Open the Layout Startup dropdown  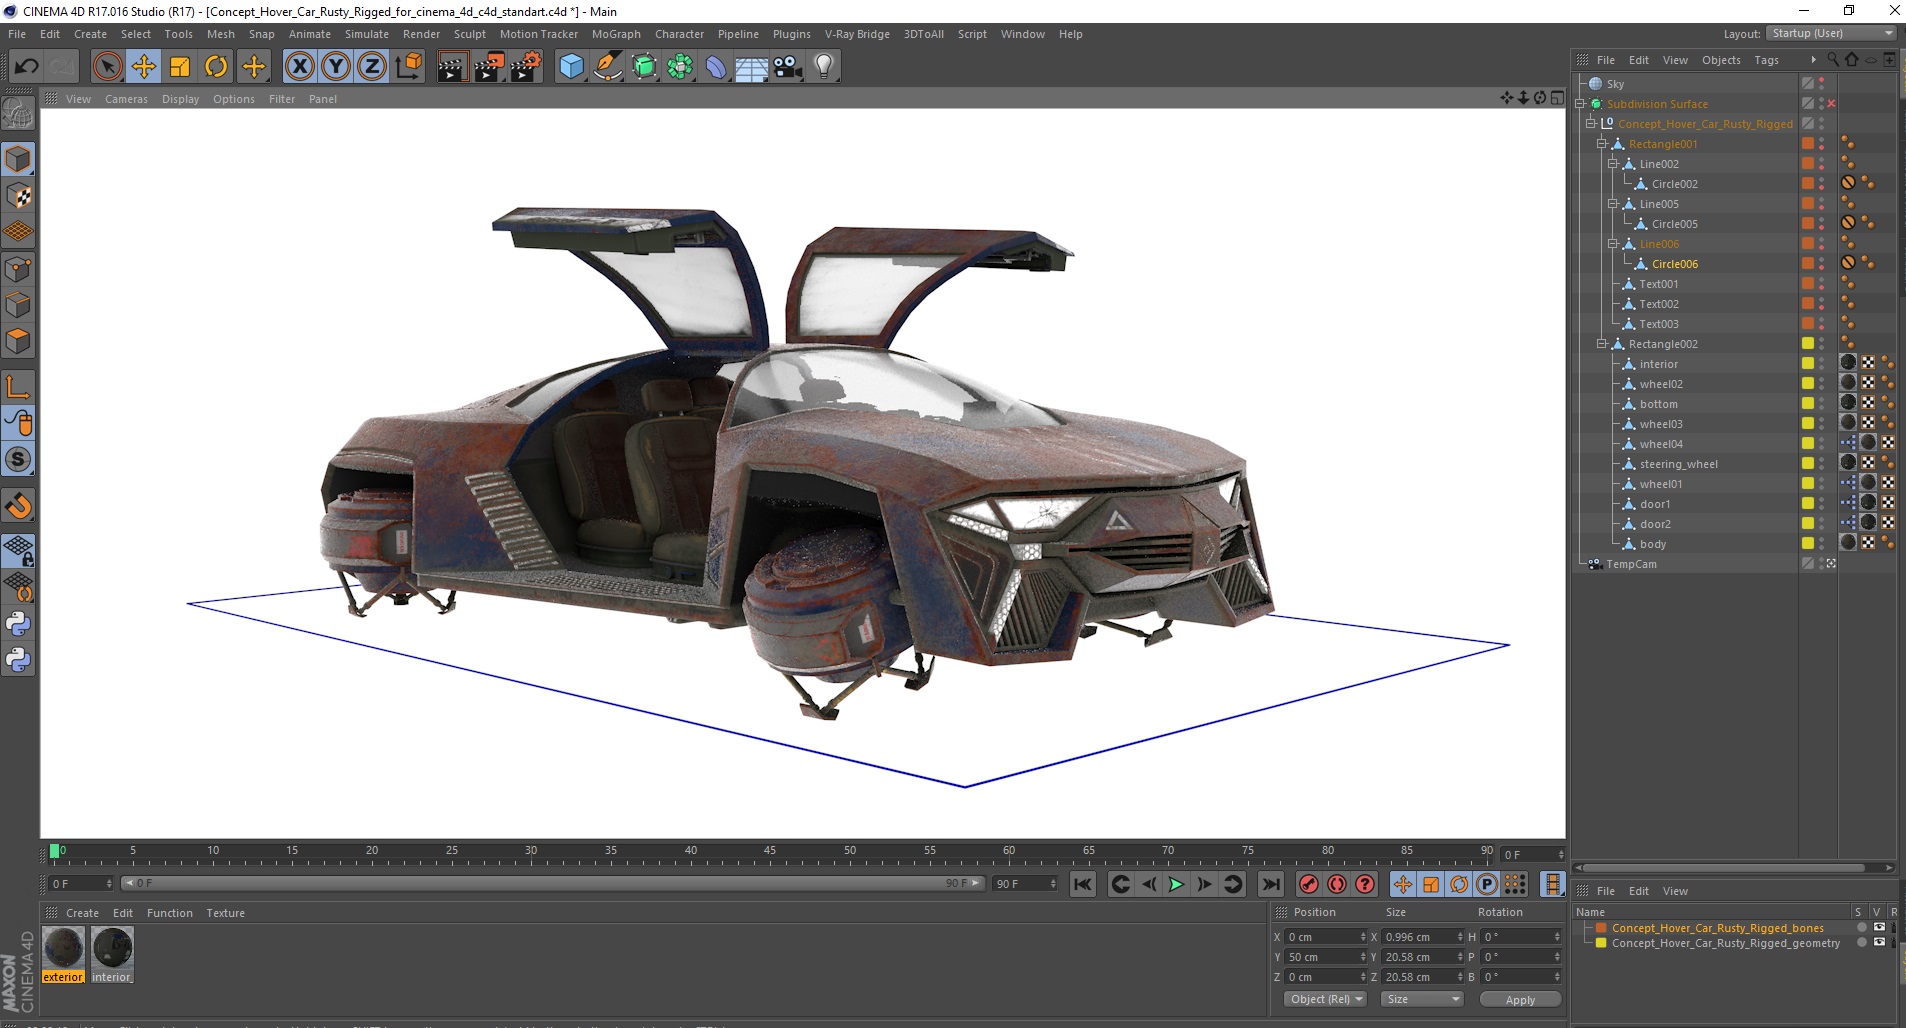pos(1830,33)
